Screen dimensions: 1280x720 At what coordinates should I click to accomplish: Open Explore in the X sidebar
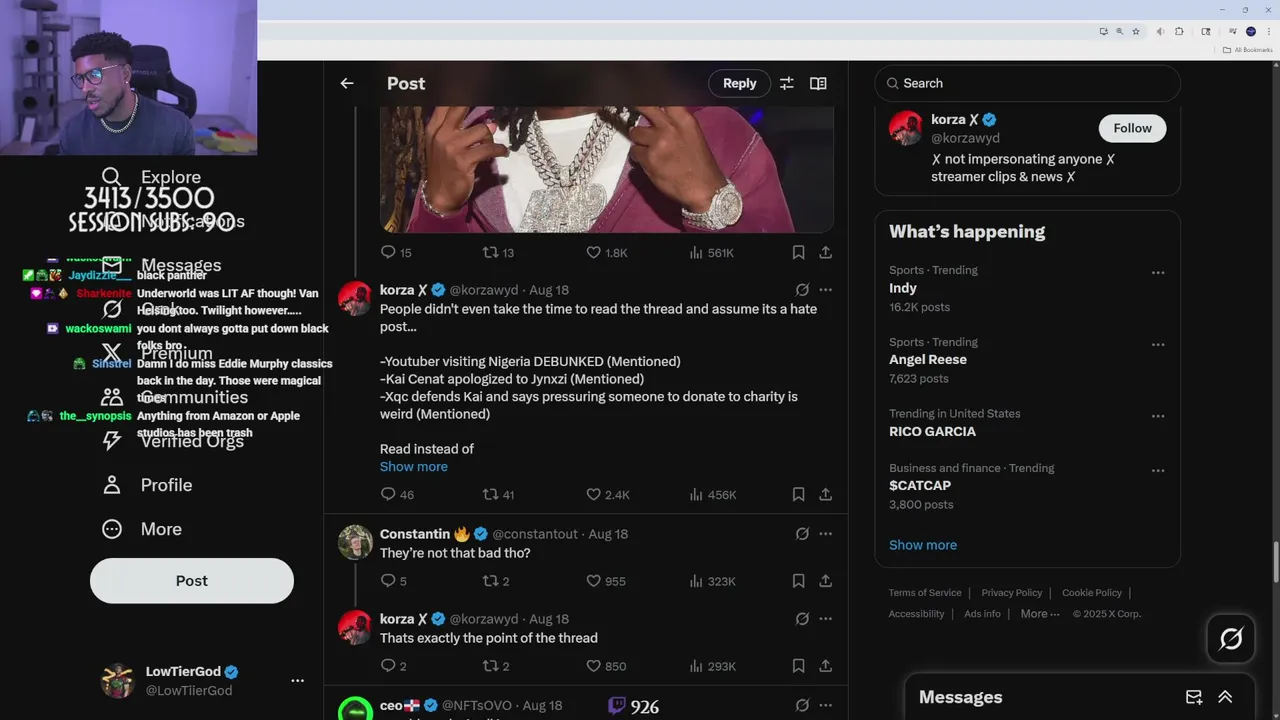click(x=152, y=177)
